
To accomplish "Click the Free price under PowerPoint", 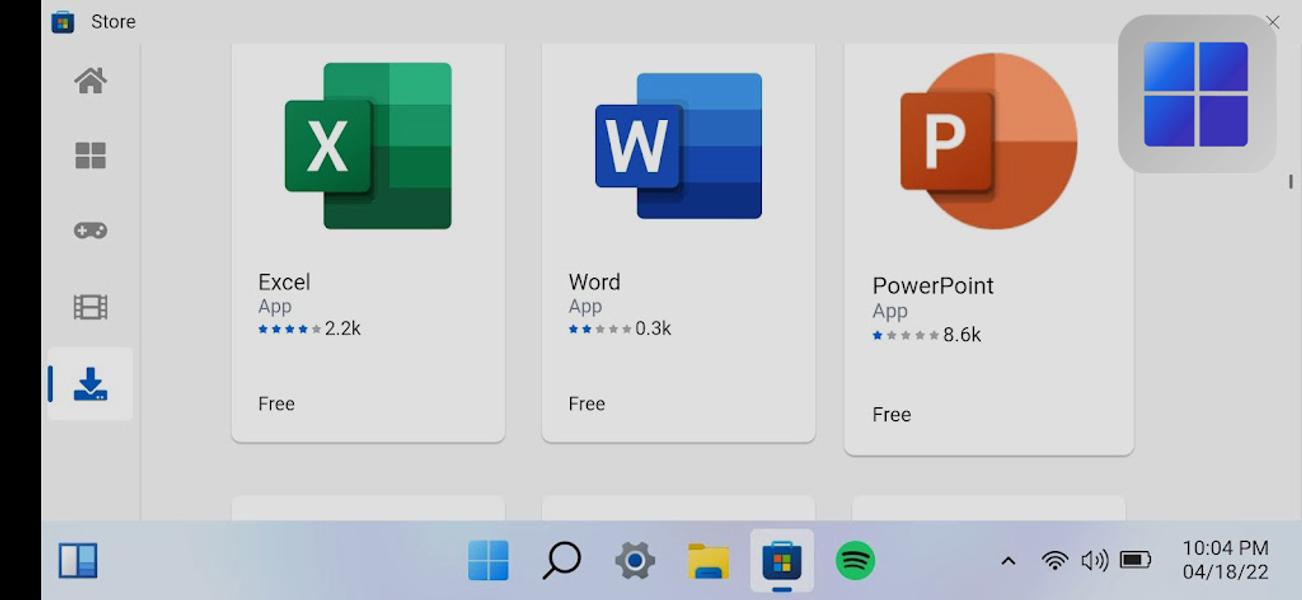I will click(x=891, y=415).
